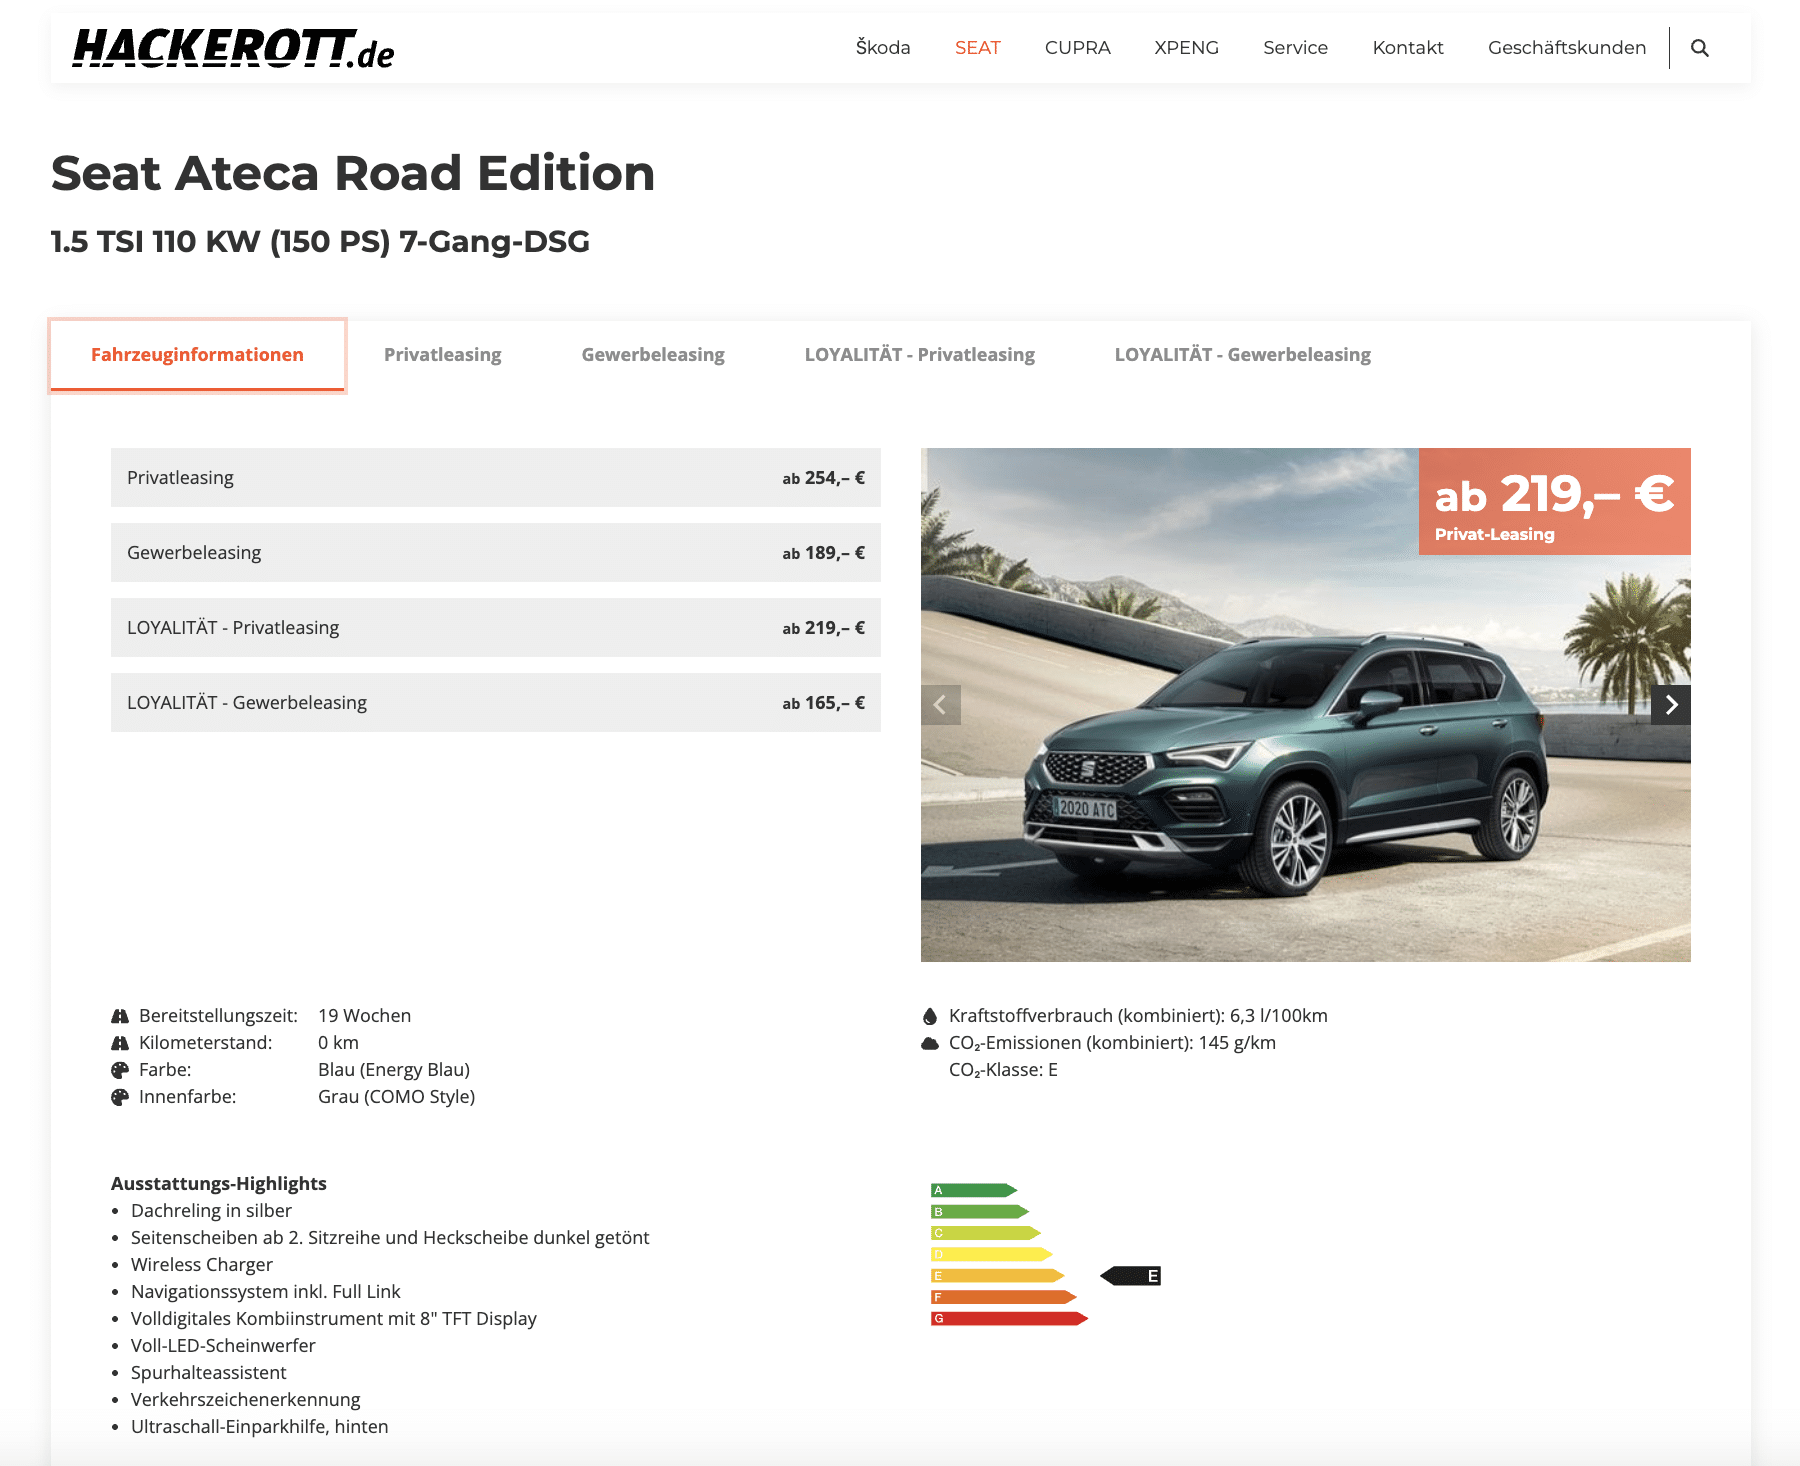1800x1466 pixels.
Task: Click the Seat Ateca car photo
Action: coord(1300,760)
